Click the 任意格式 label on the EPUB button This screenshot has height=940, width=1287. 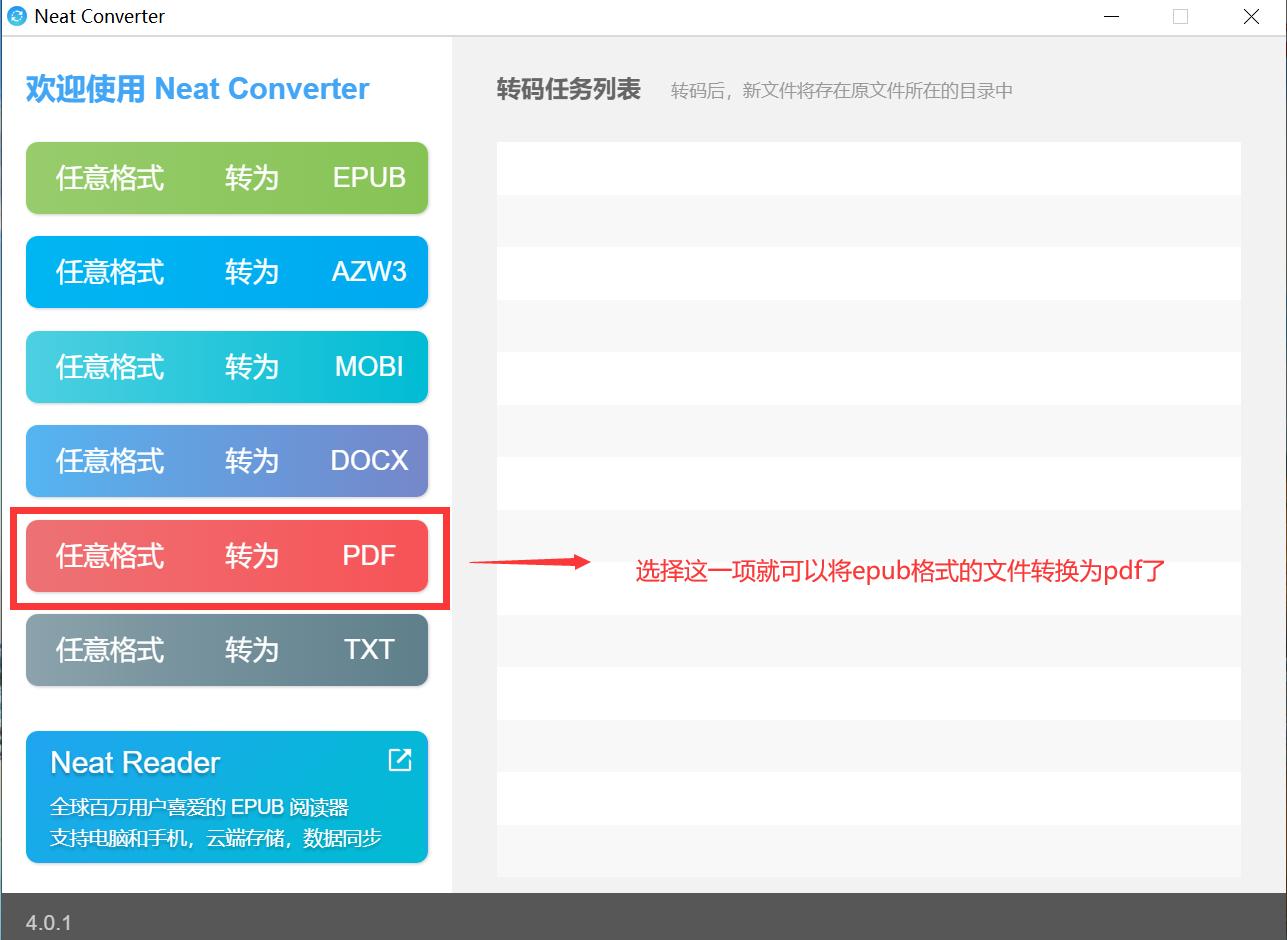pos(108,177)
